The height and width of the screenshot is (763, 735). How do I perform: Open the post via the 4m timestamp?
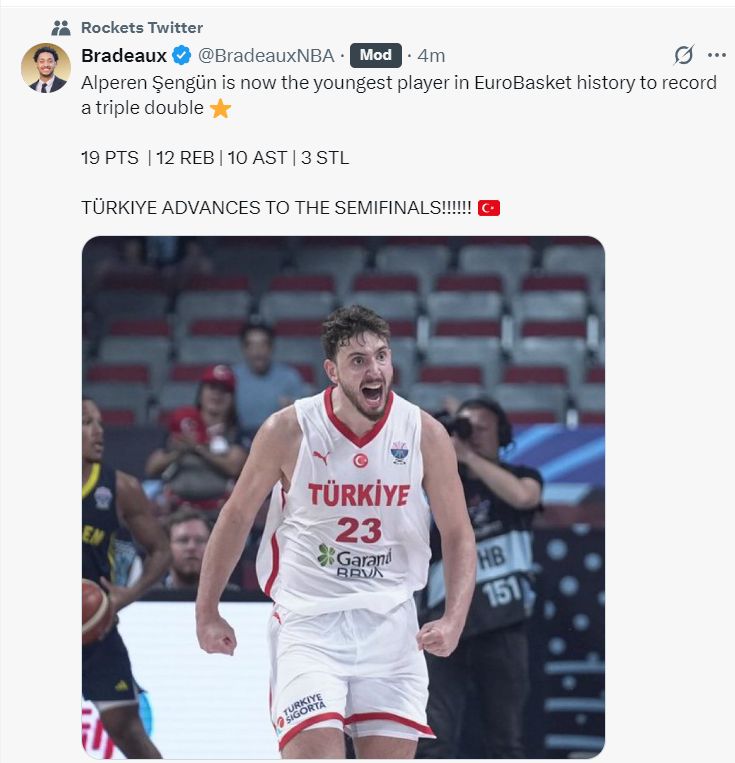tap(431, 55)
